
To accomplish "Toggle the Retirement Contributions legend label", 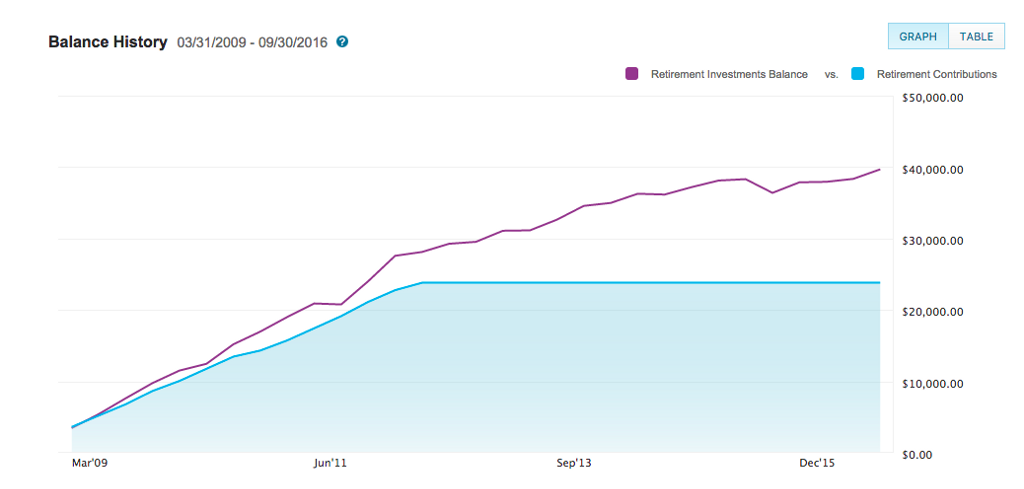I will tap(936, 74).
